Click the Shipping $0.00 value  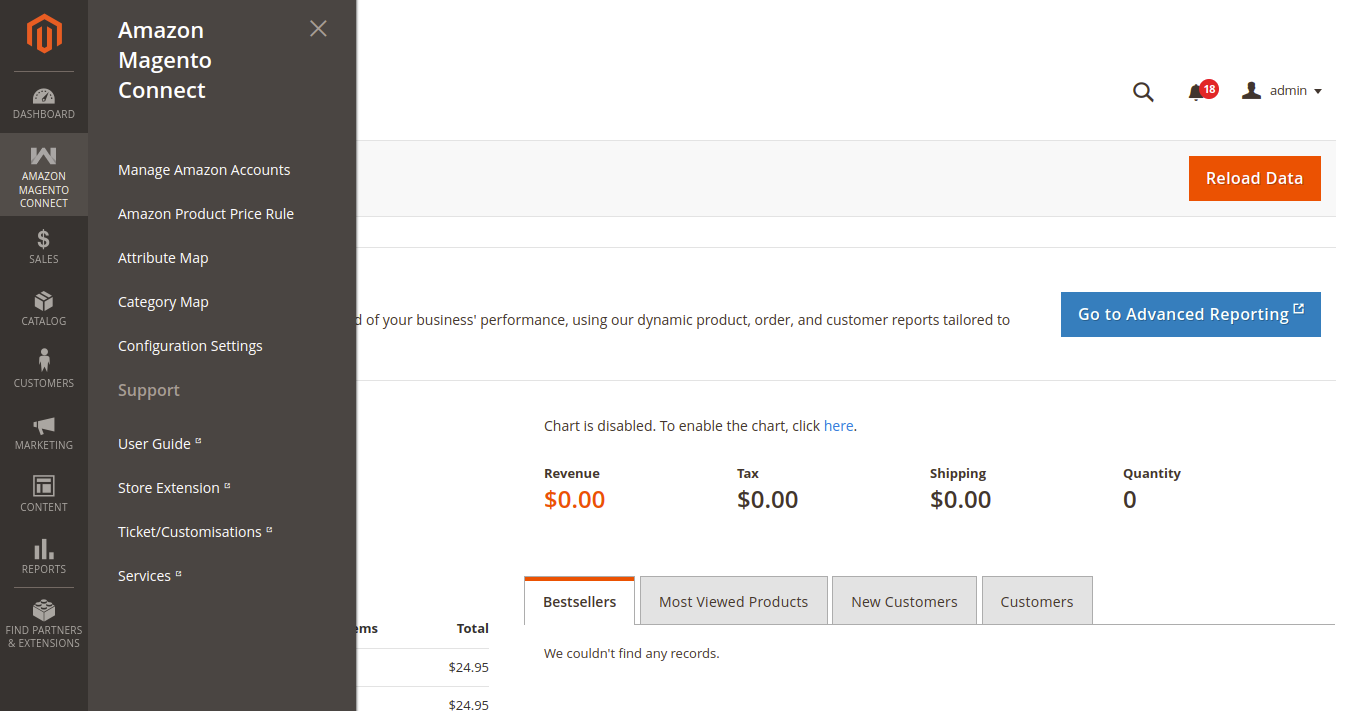[x=960, y=500]
